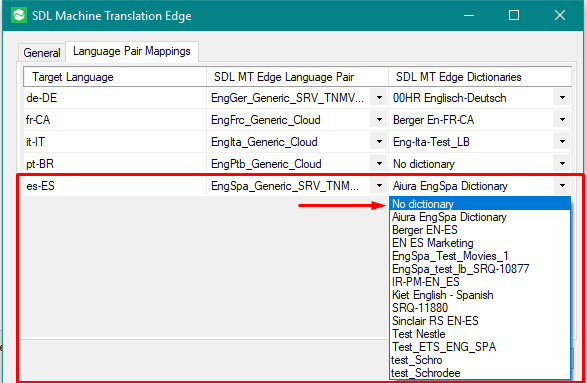The height and width of the screenshot is (383, 587).
Task: Switch to the General tab
Action: point(42,52)
